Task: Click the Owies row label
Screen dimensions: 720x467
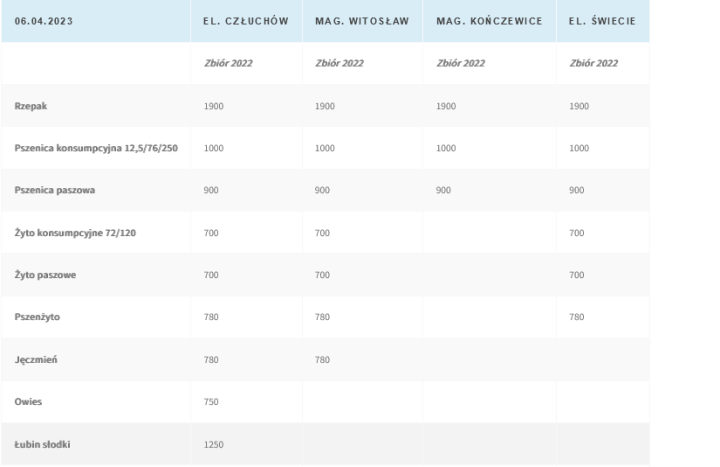Action: 29,400
